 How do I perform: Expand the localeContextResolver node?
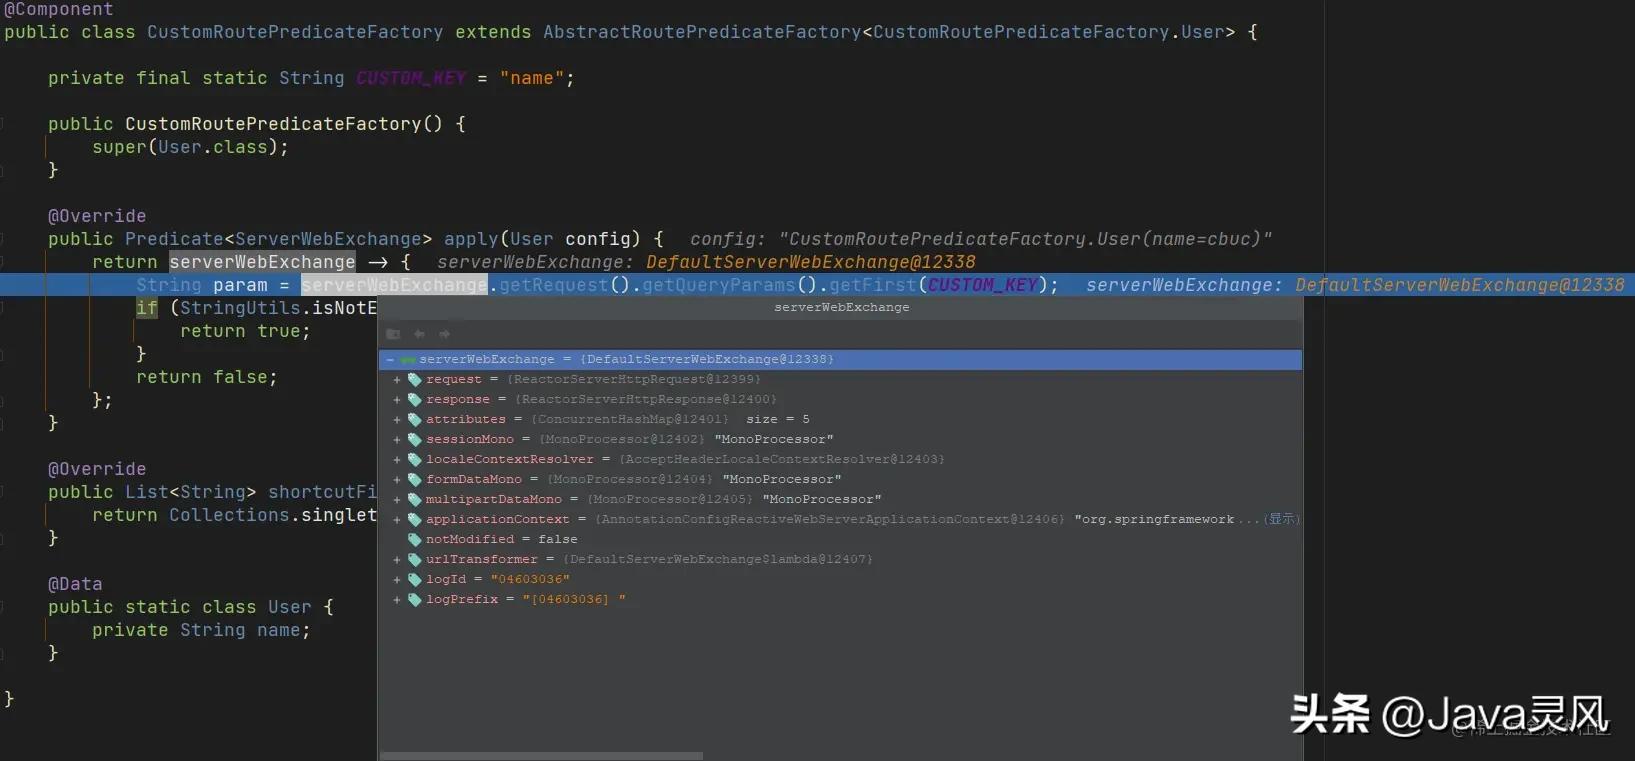(397, 460)
